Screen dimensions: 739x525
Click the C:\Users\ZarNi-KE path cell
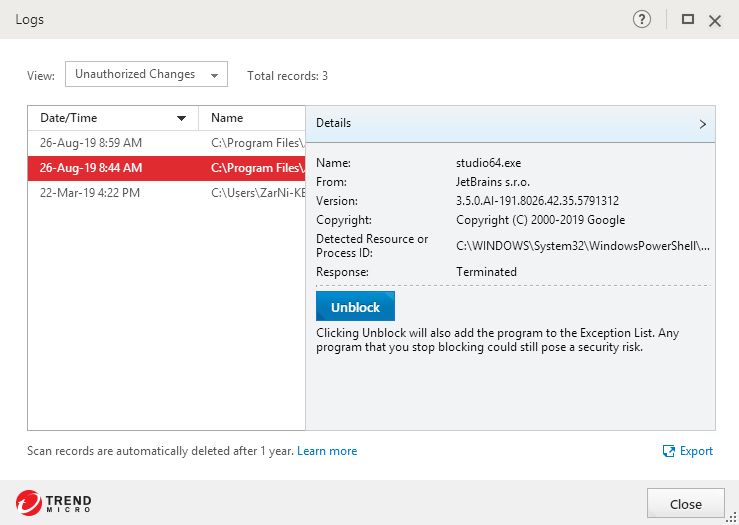pyautogui.click(x=258, y=193)
